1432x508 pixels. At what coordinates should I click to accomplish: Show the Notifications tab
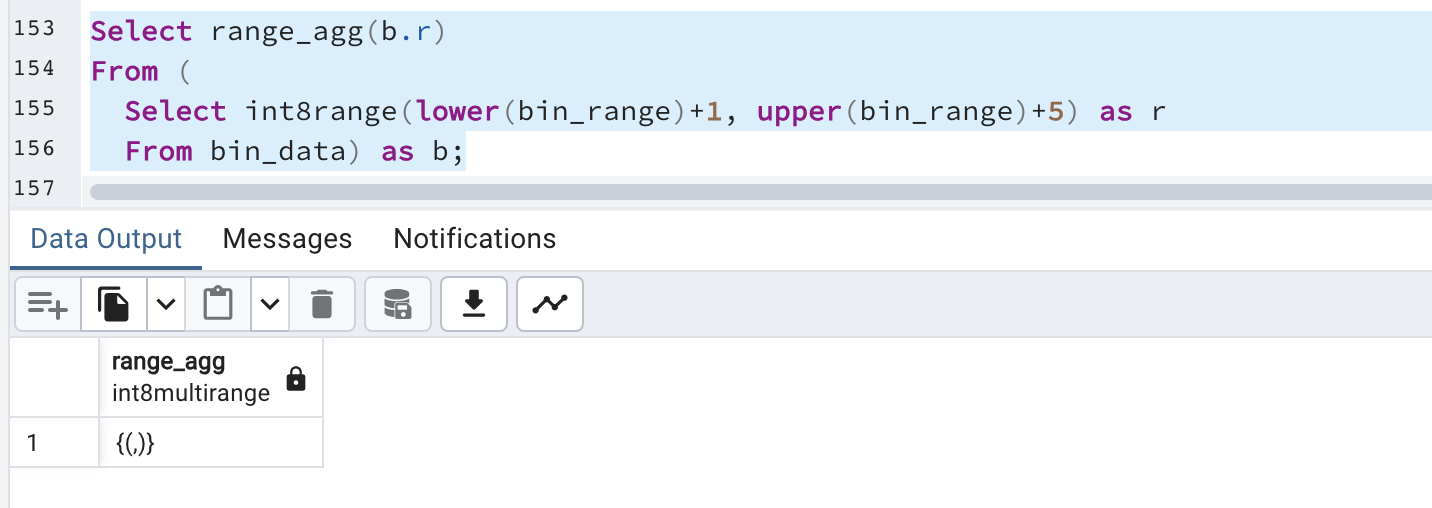point(474,239)
